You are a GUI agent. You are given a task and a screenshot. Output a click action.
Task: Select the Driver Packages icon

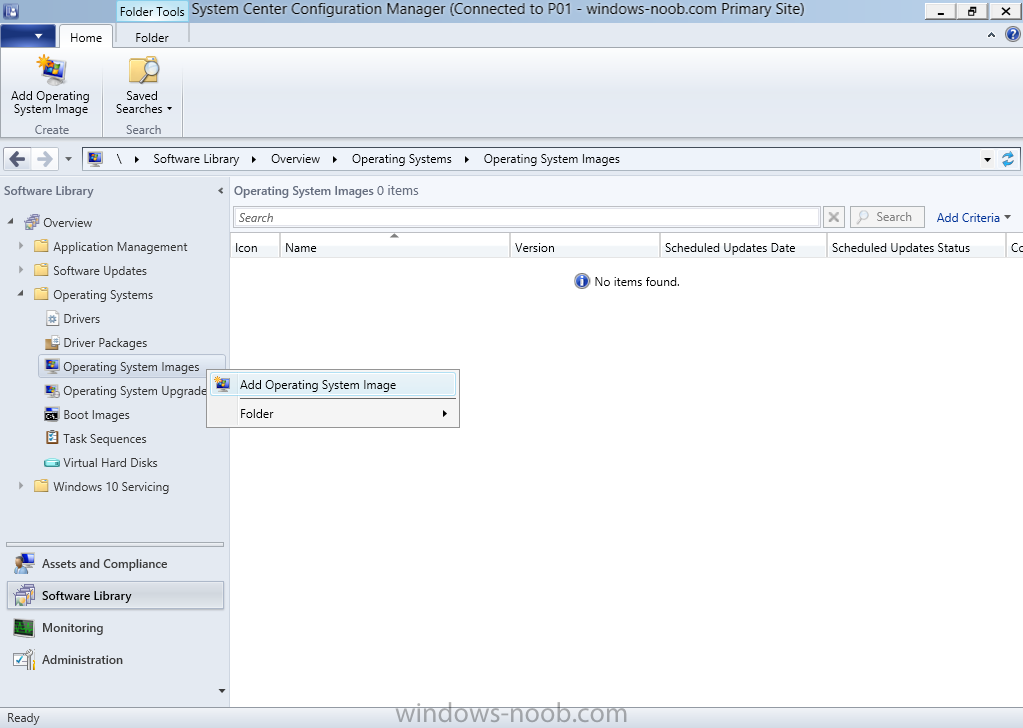(x=52, y=342)
